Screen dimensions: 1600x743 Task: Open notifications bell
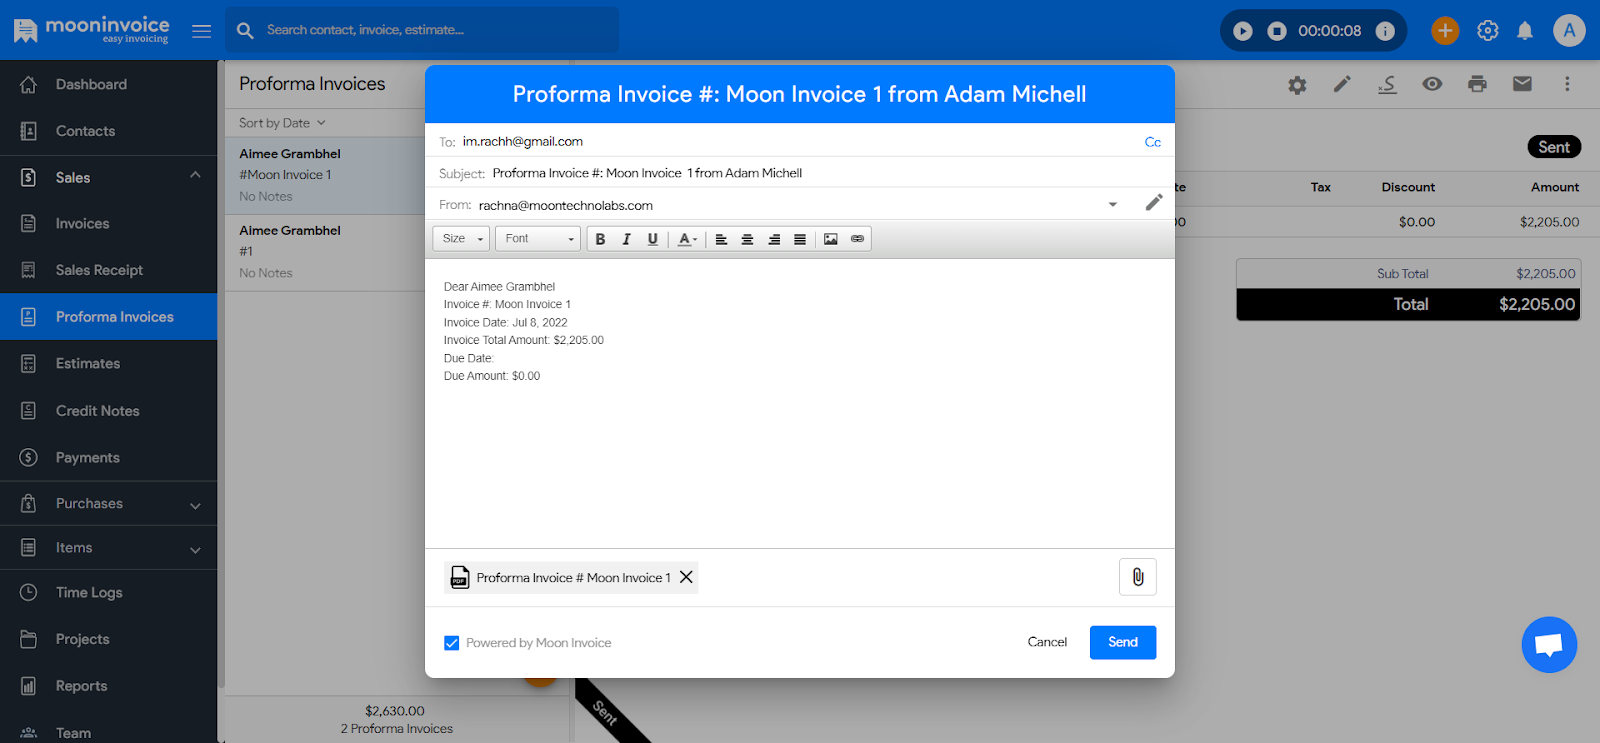coord(1525,31)
